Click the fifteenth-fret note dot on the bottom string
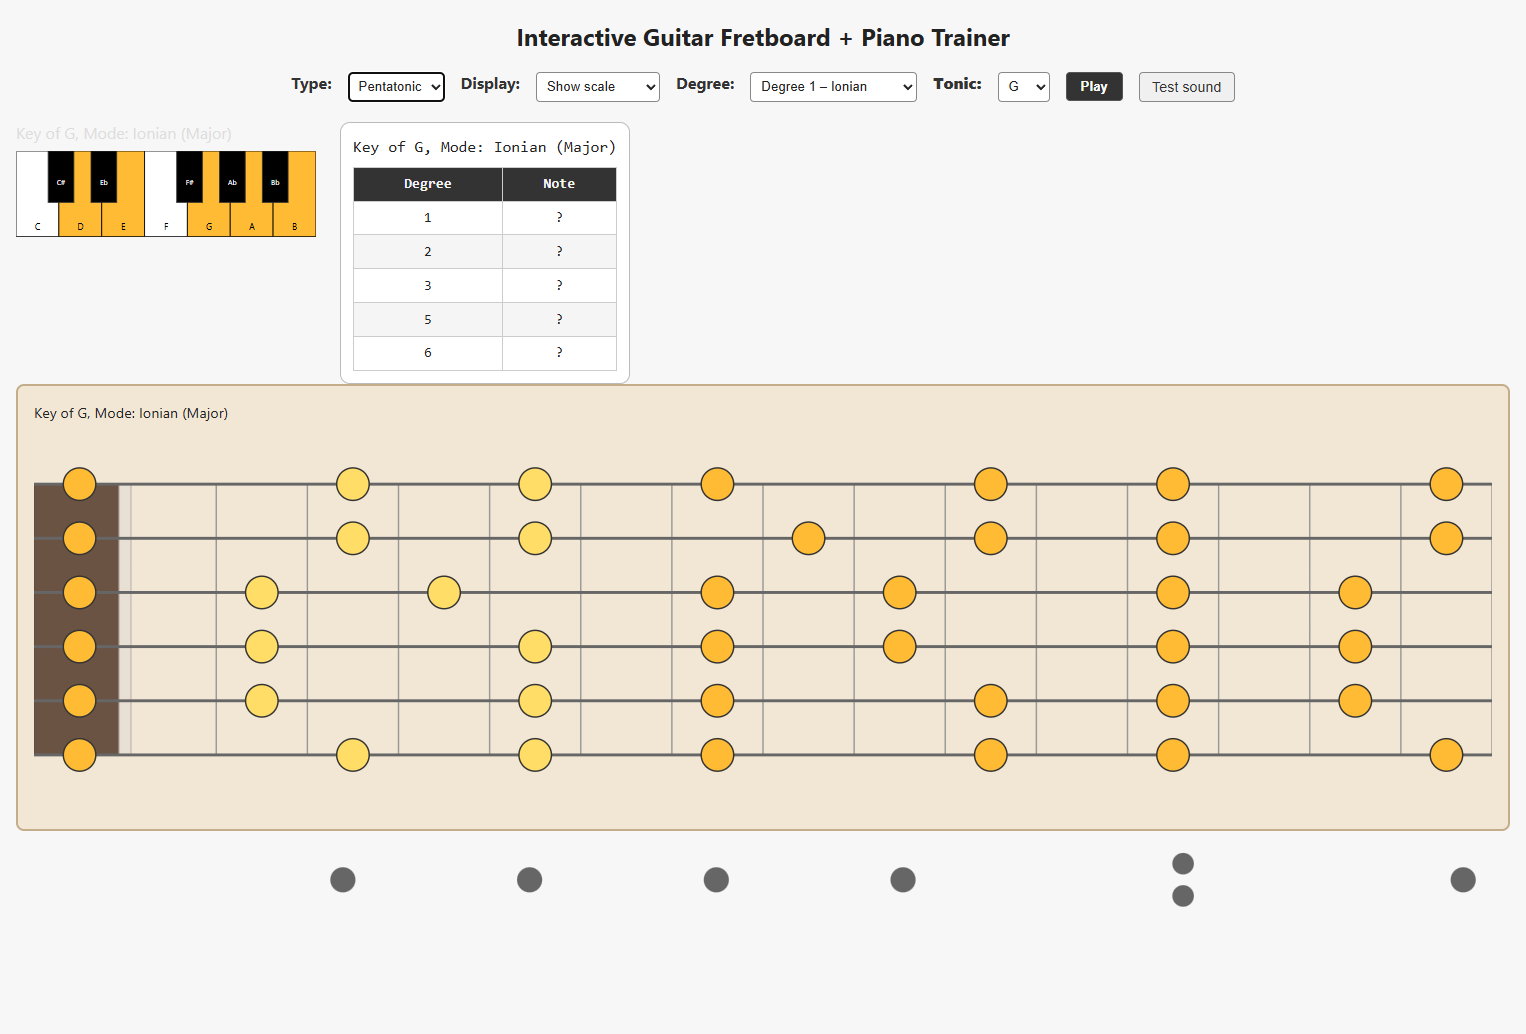The image size is (1526, 1034). 1446,755
